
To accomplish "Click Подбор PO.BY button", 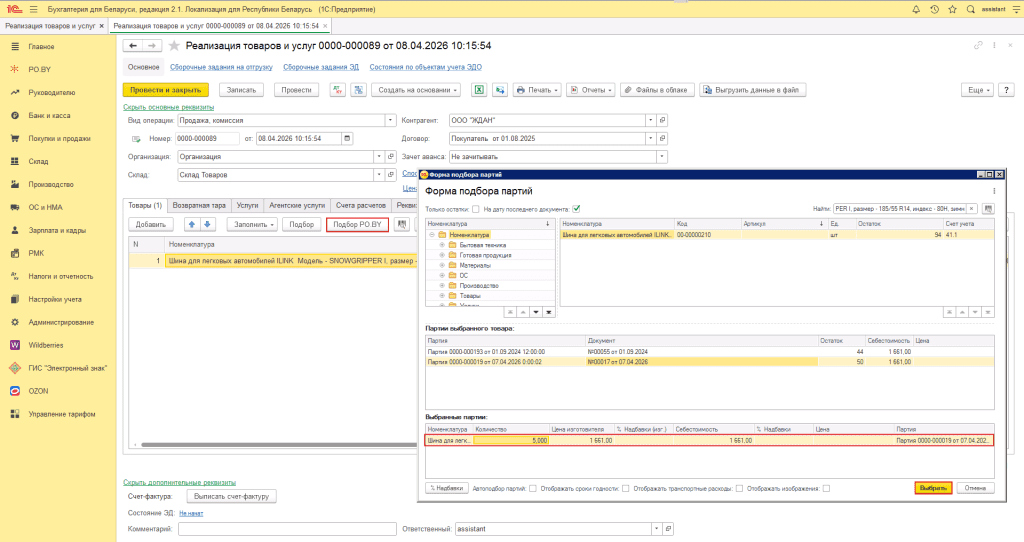I will click(357, 225).
